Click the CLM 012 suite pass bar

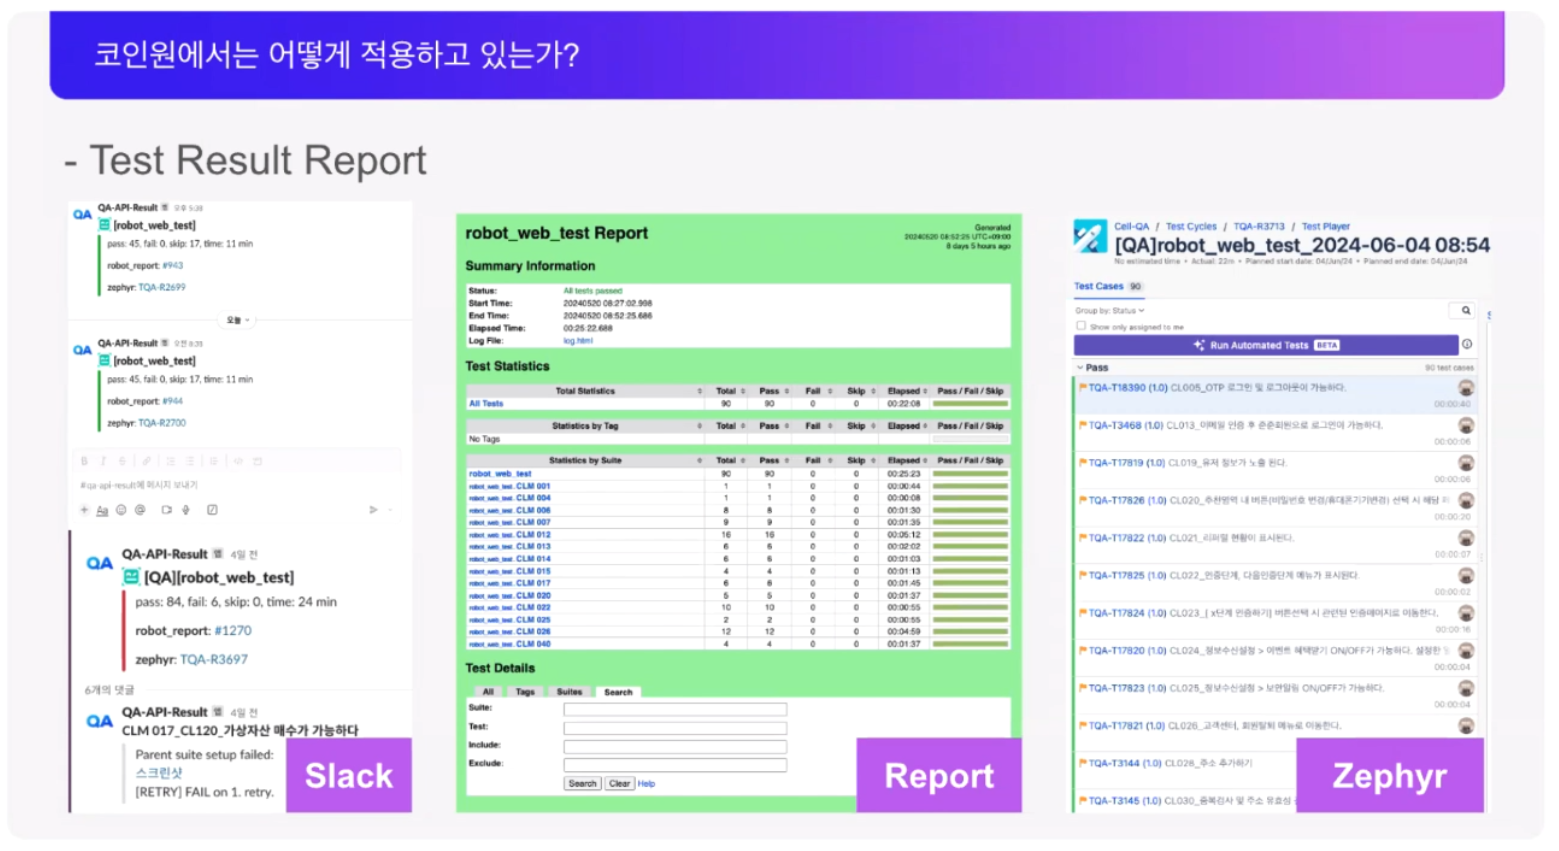pyautogui.click(x=970, y=535)
